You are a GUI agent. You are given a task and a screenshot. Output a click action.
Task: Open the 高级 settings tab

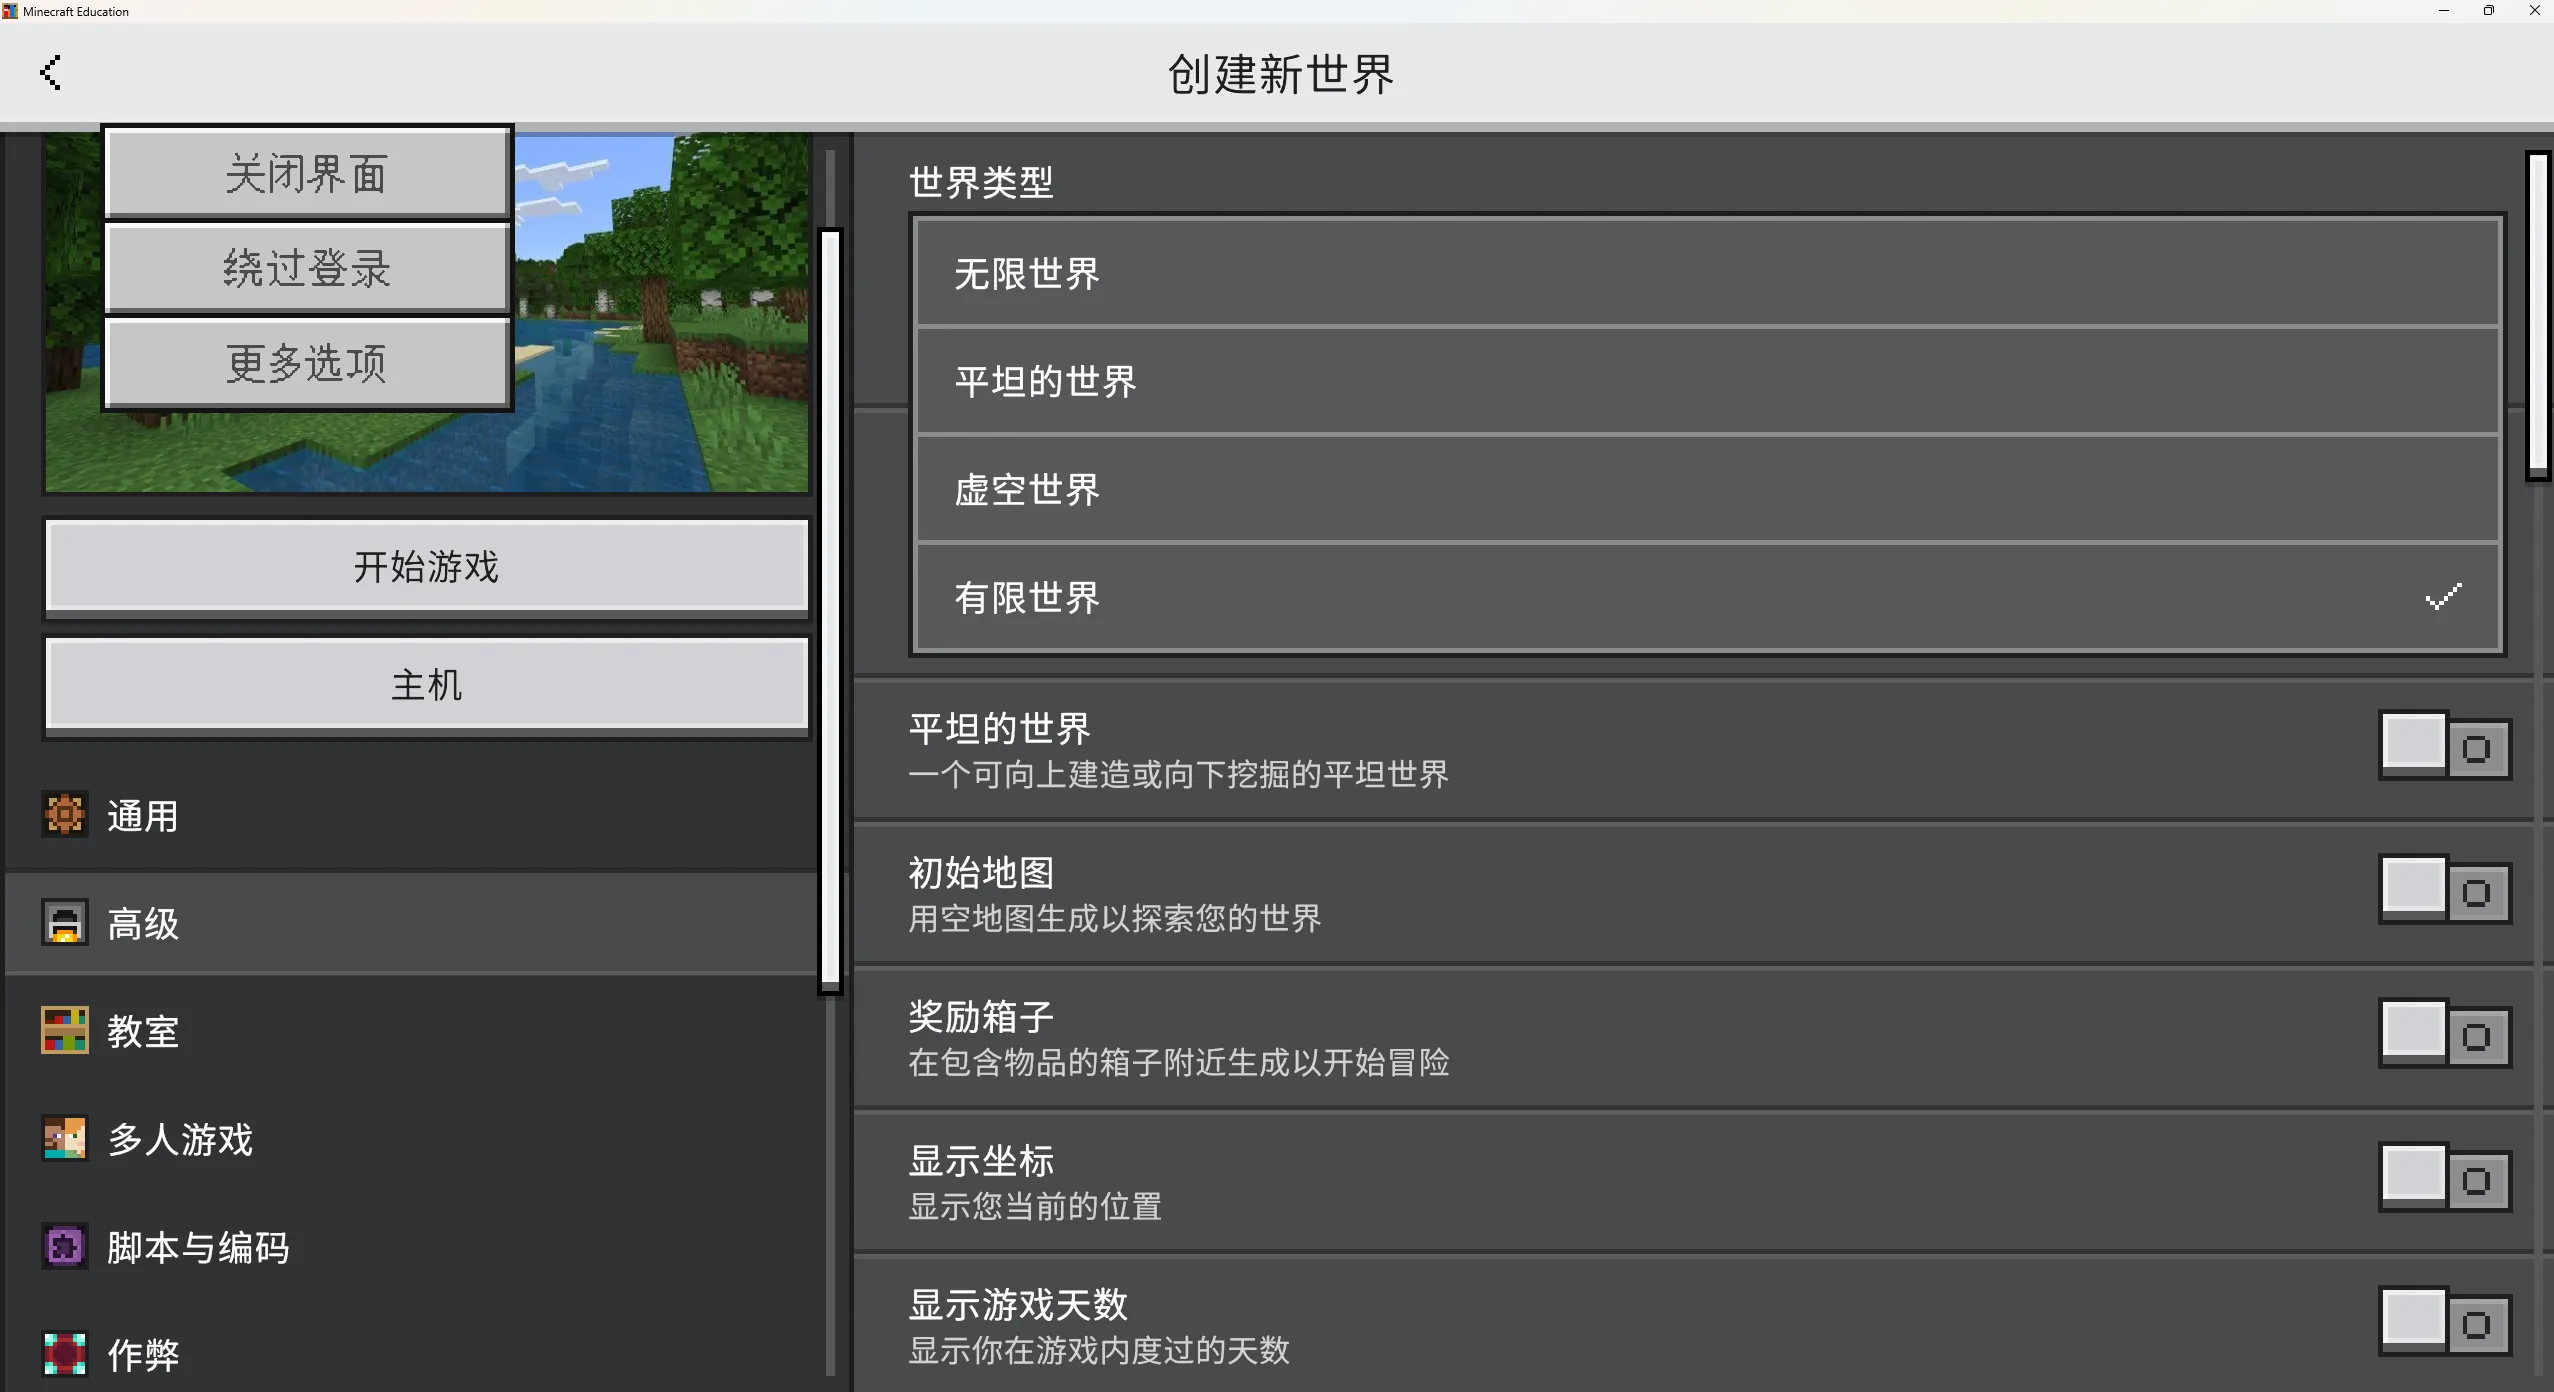[412, 923]
